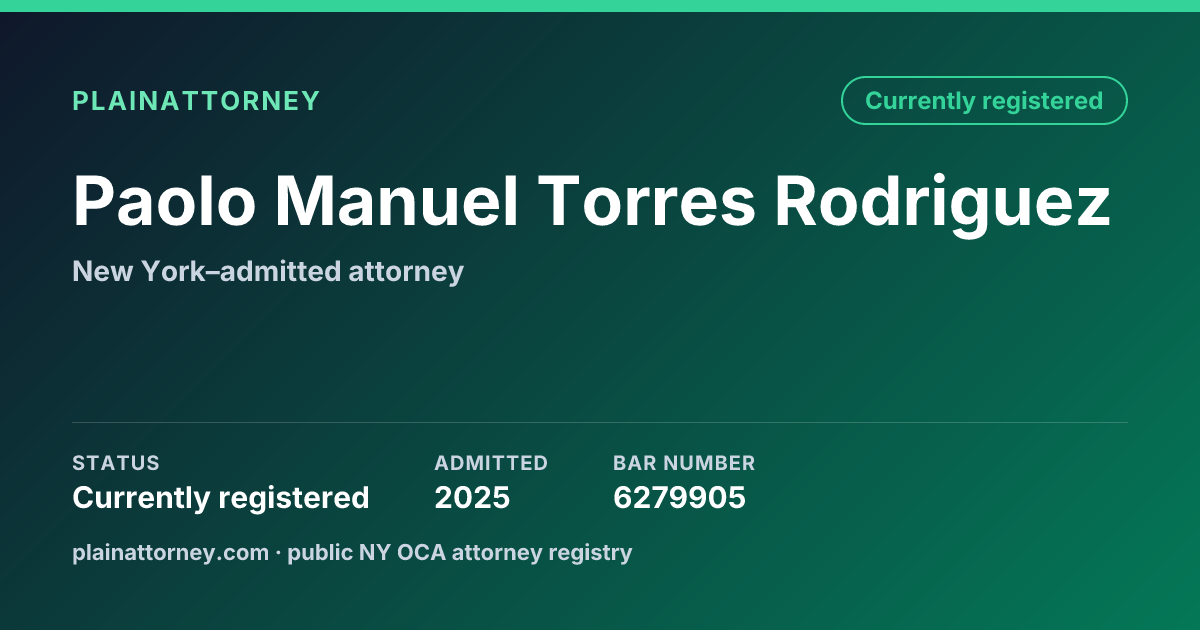Click the STATUS field label
This screenshot has width=1200, height=630.
pyautogui.click(x=116, y=463)
